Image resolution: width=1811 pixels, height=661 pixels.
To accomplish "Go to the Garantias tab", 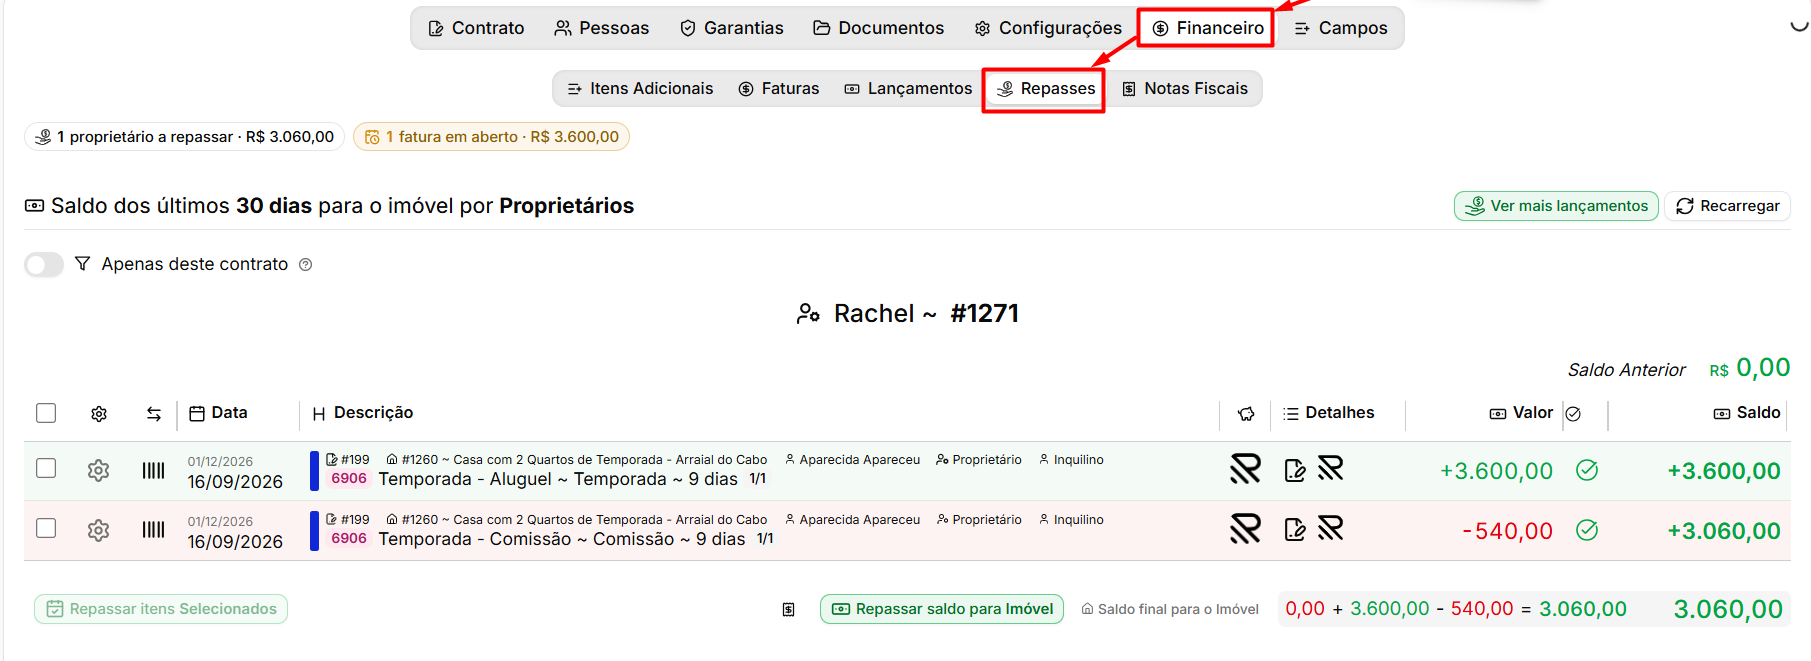I will tap(732, 28).
